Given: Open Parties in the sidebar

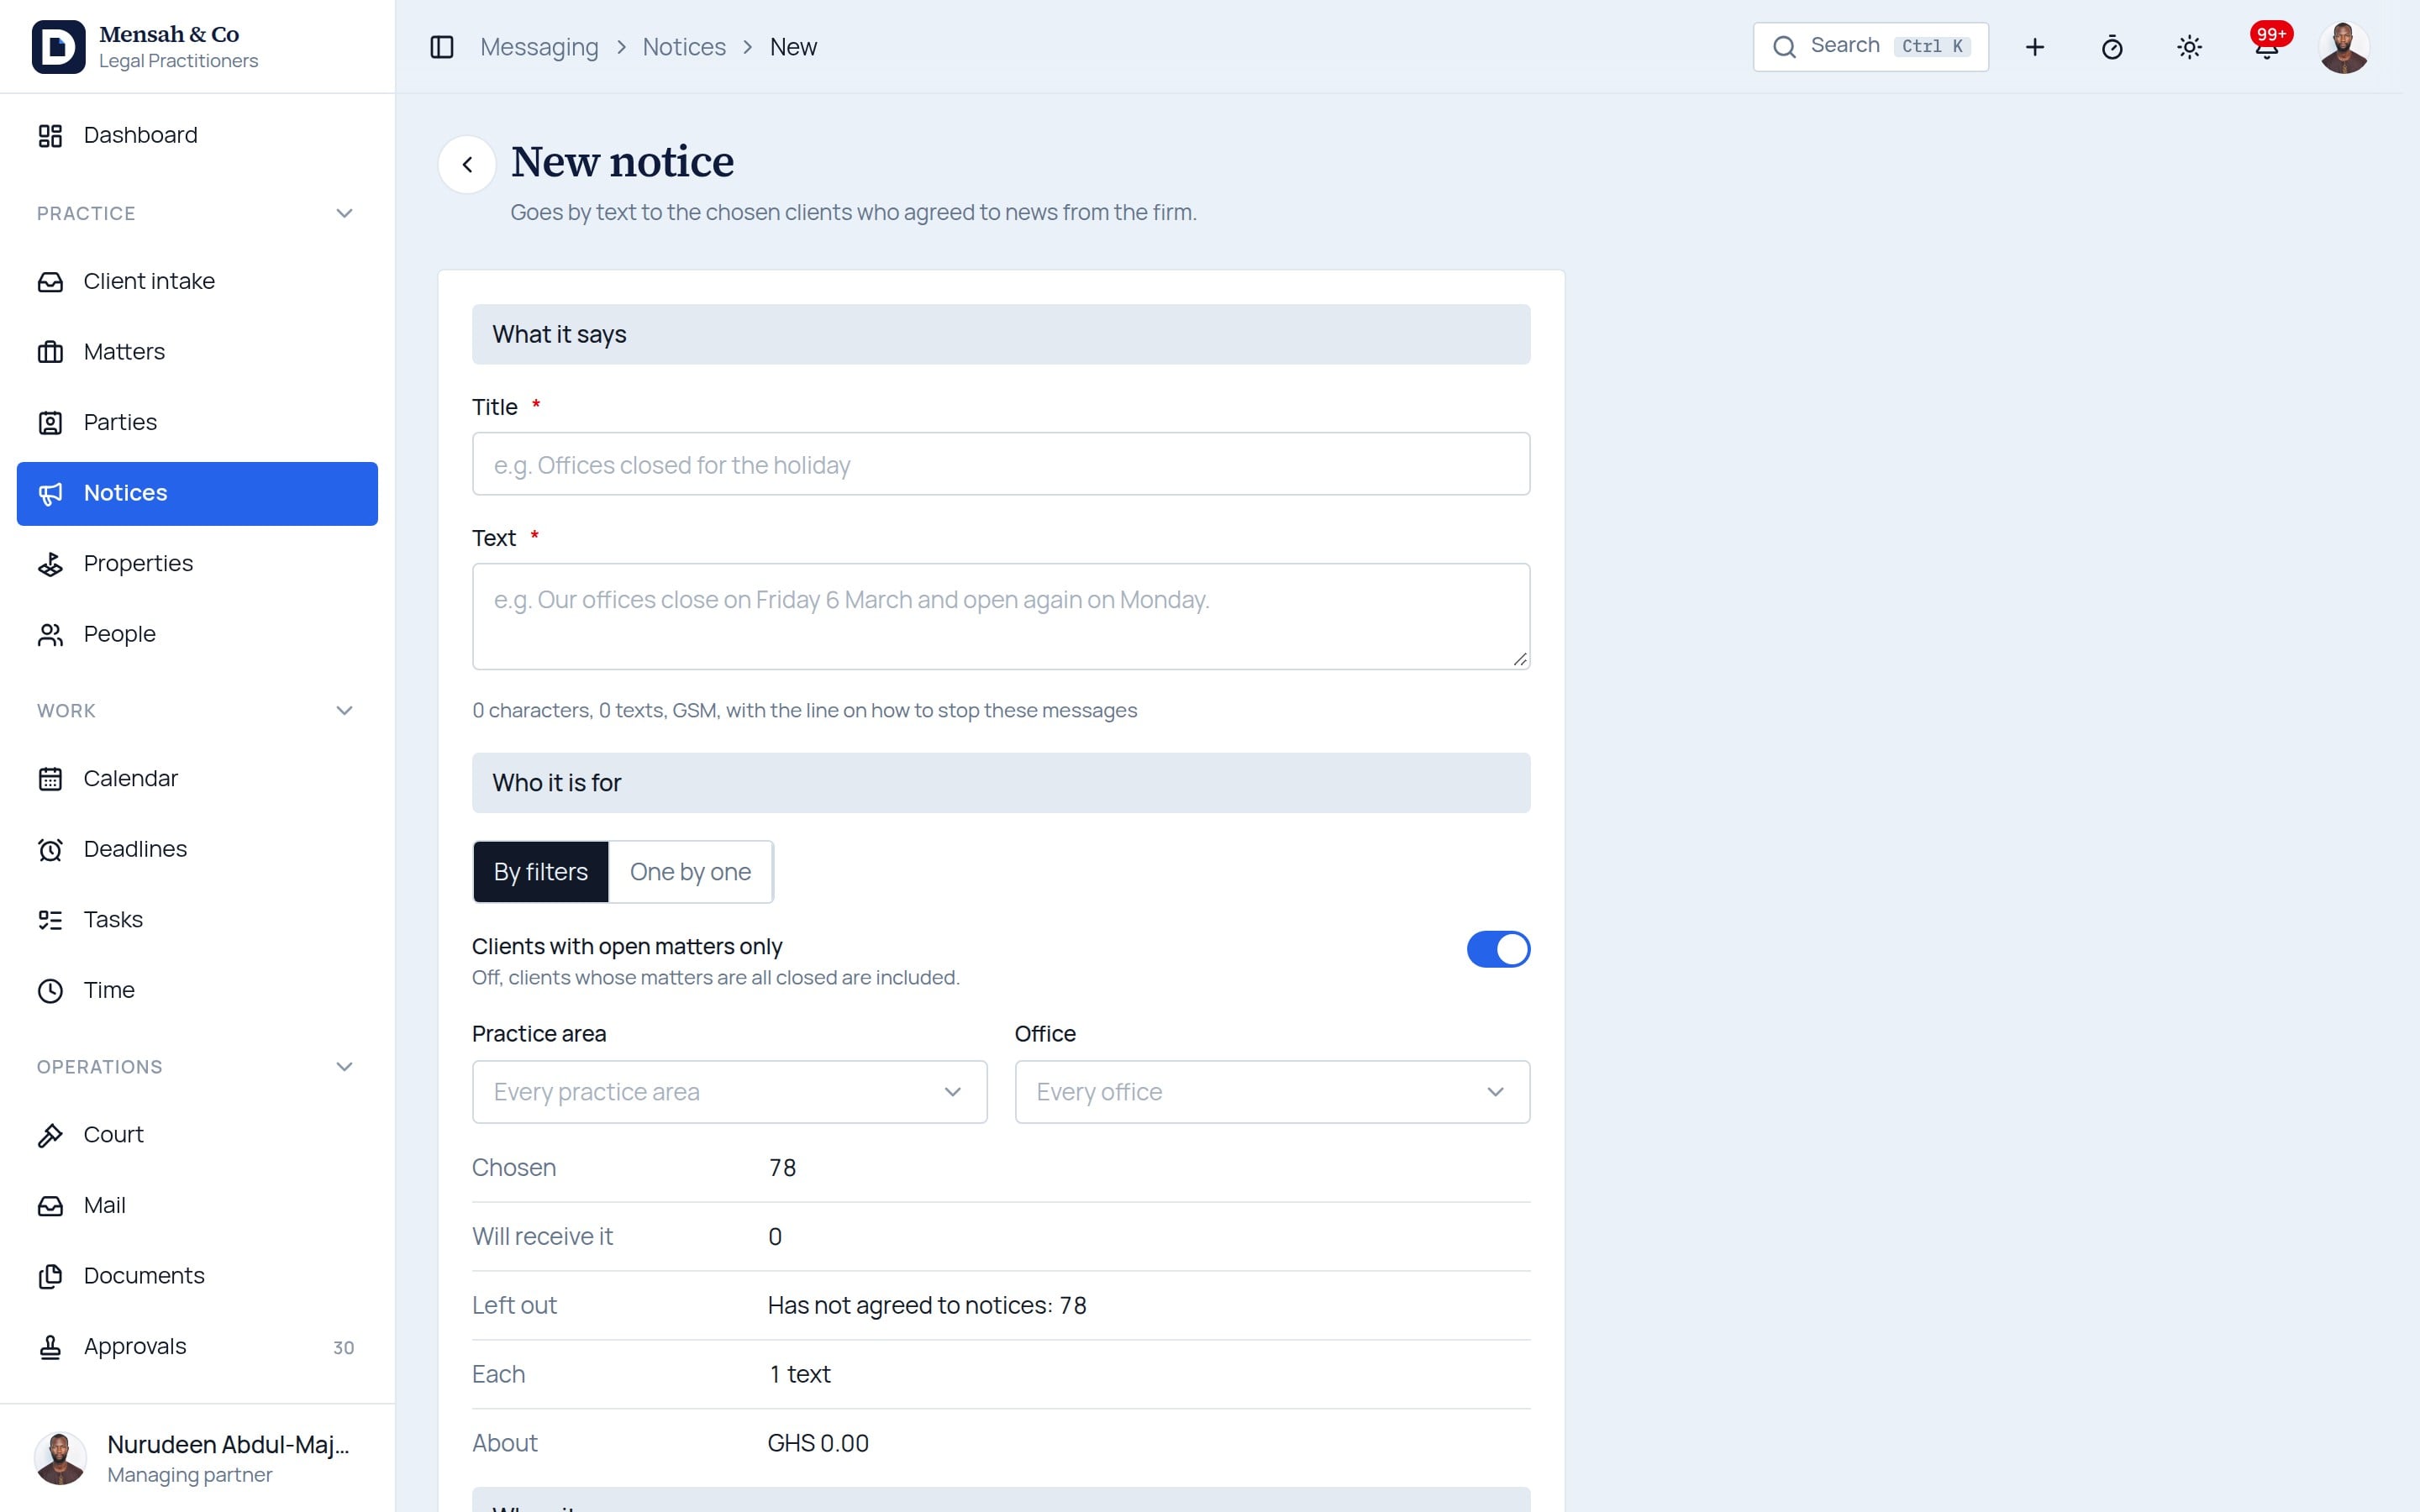Looking at the screenshot, I should coord(197,422).
